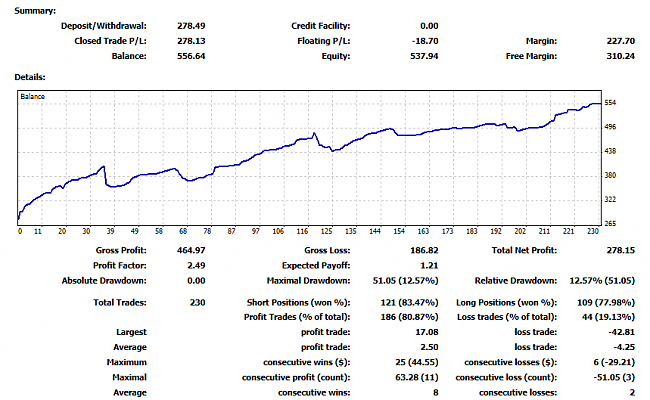This screenshot has width=650, height=400.
Task: Select Expected Payoff value 1.21
Action: (429, 266)
